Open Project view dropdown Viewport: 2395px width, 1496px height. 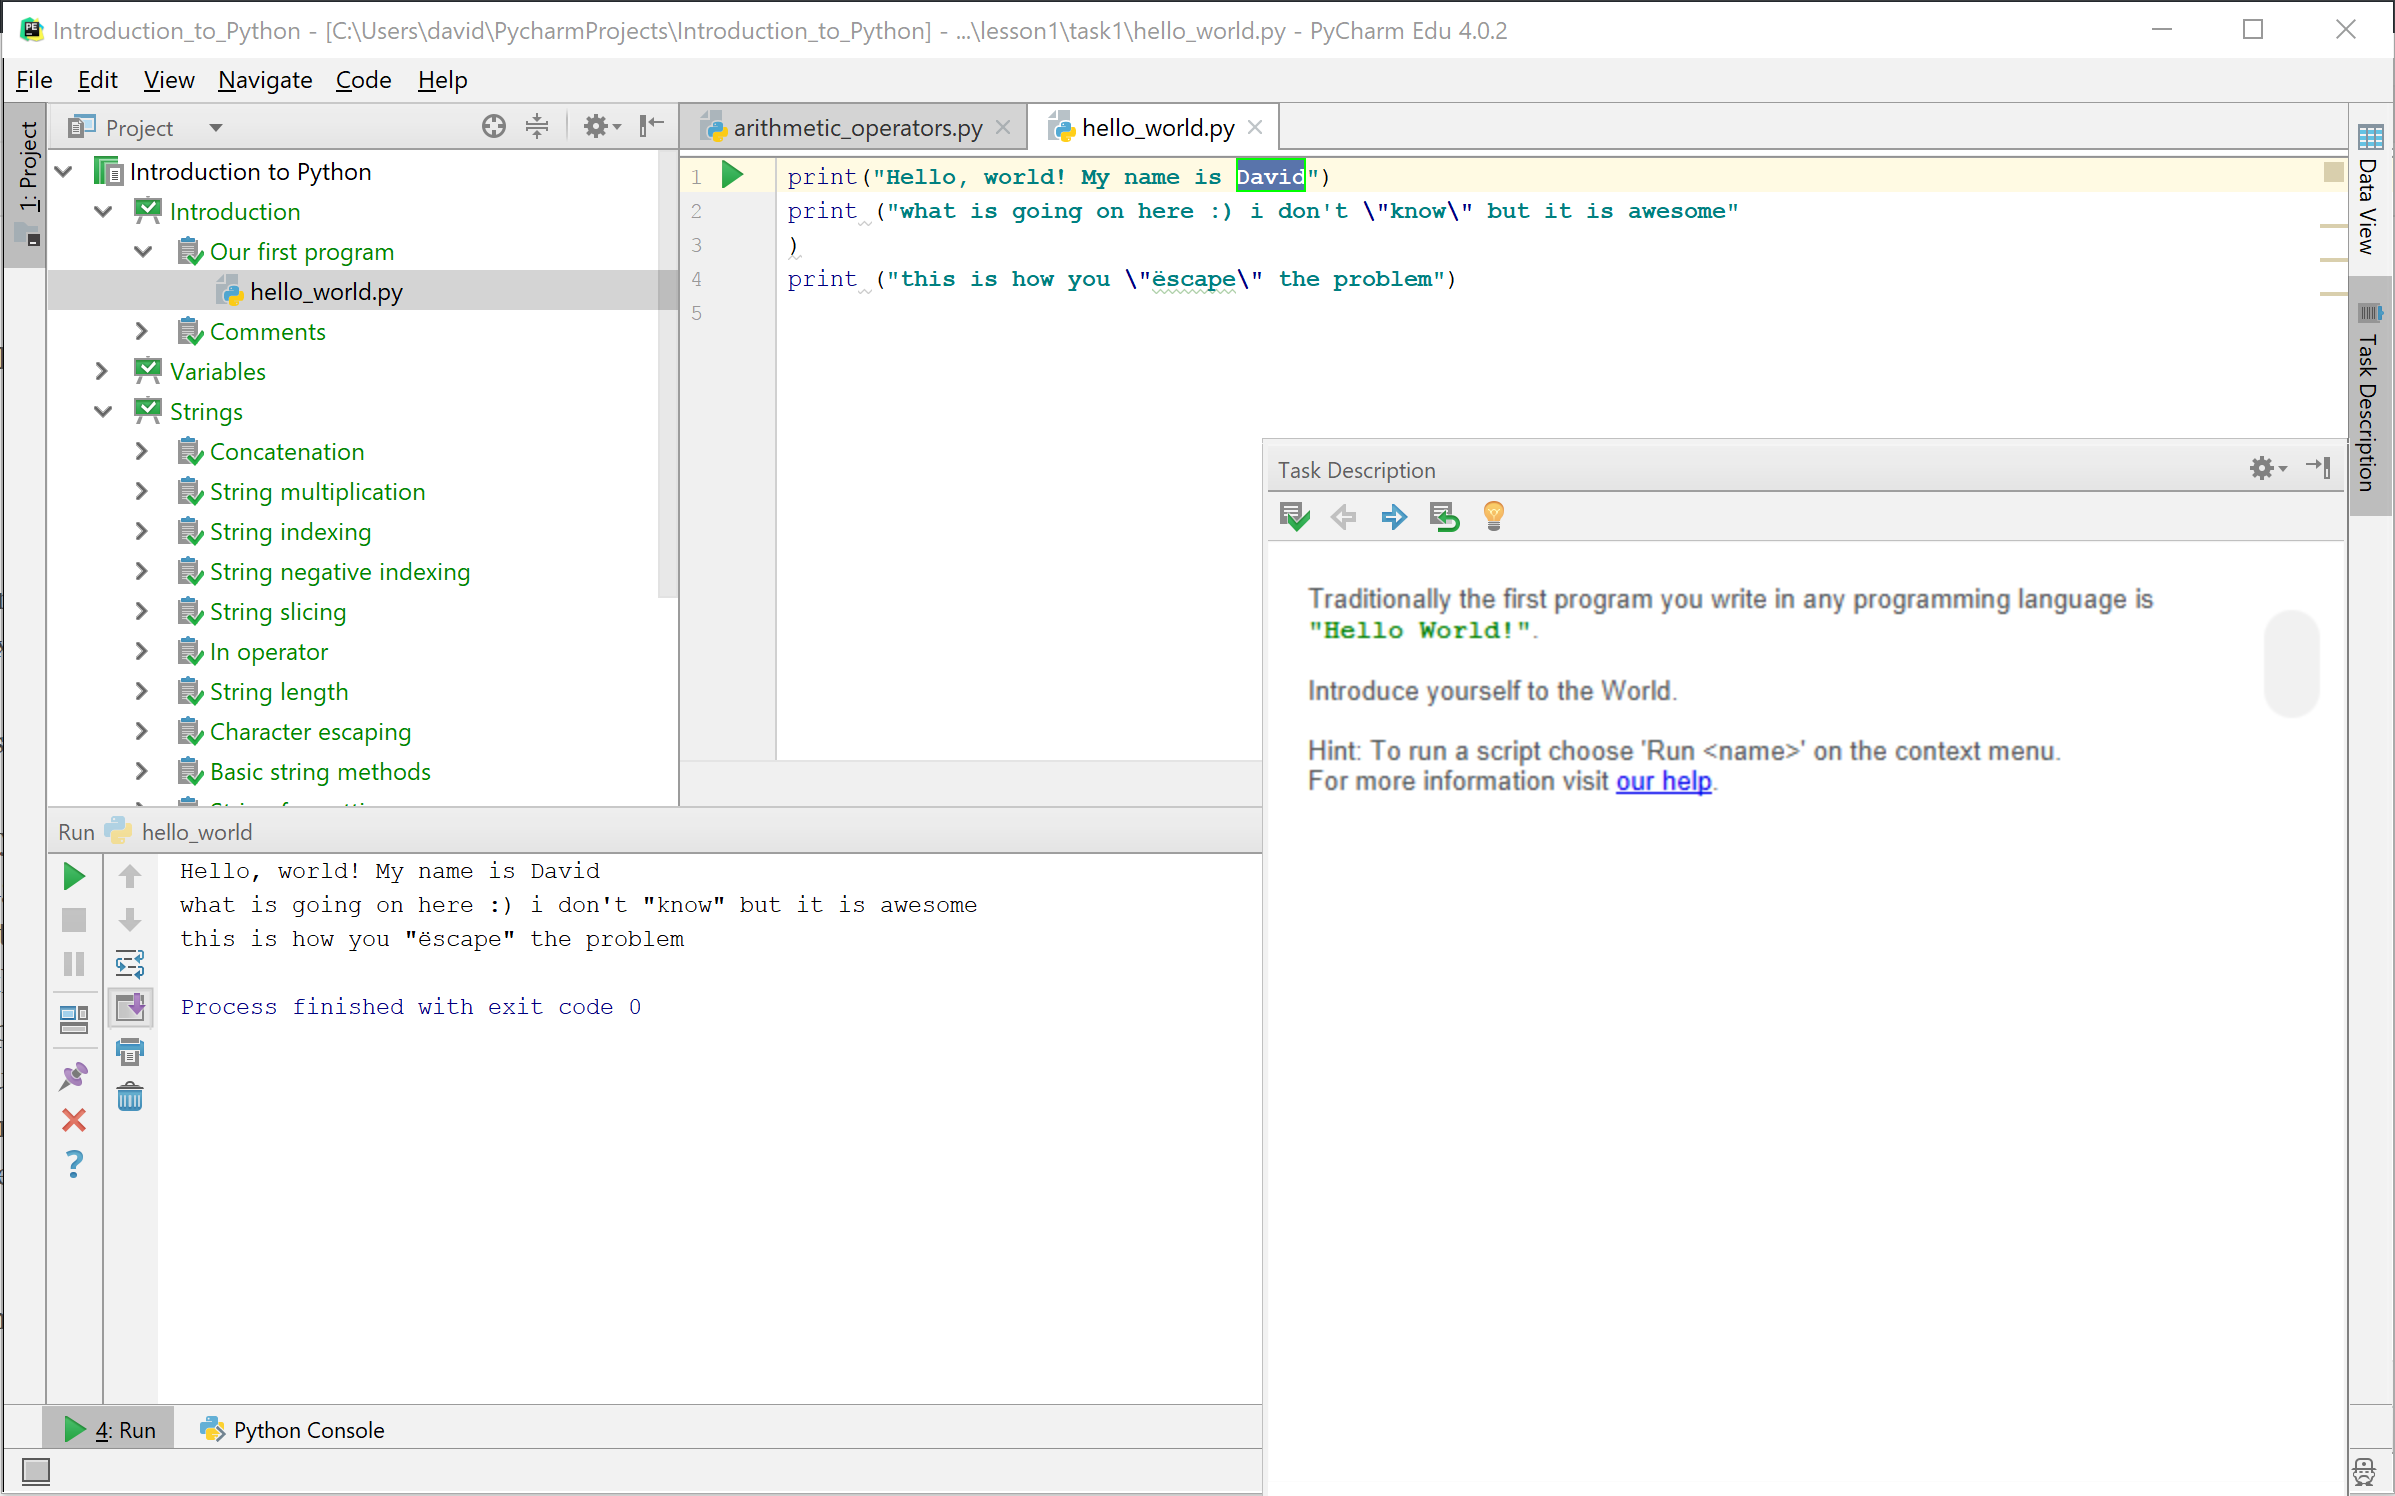(216, 127)
